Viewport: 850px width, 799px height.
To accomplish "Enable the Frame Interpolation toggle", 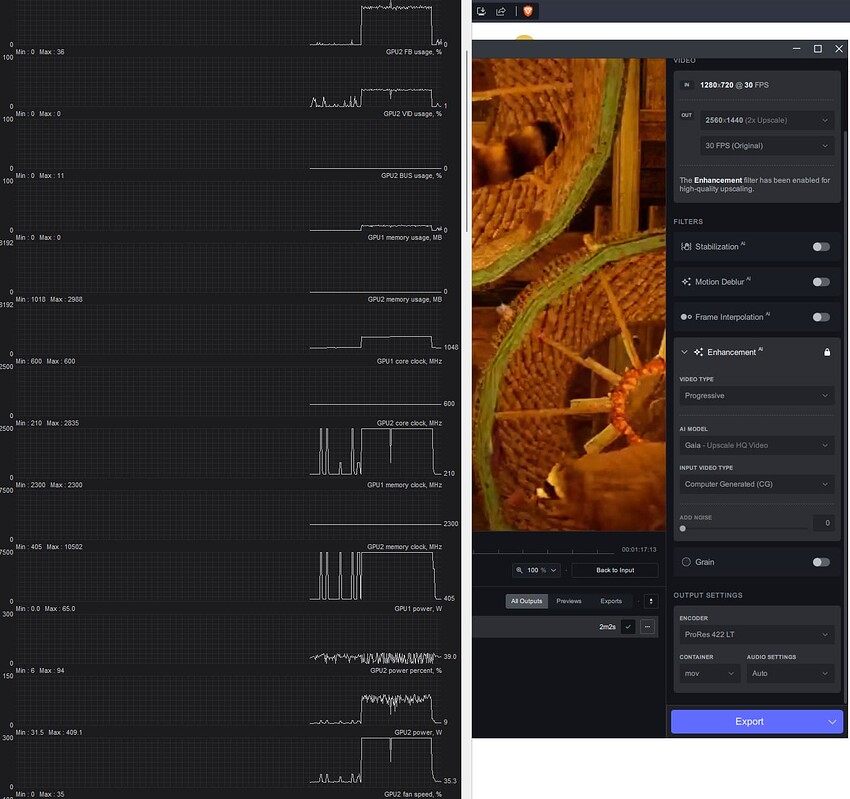I will click(x=820, y=316).
